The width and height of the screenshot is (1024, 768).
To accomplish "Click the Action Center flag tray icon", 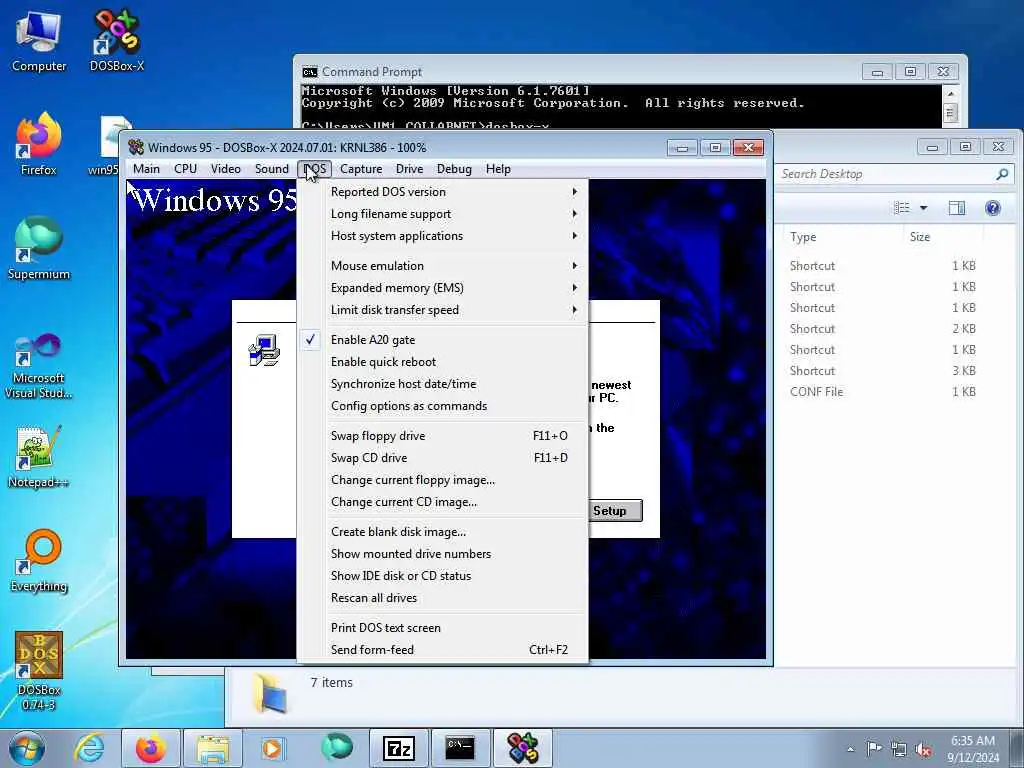I will click(x=874, y=748).
